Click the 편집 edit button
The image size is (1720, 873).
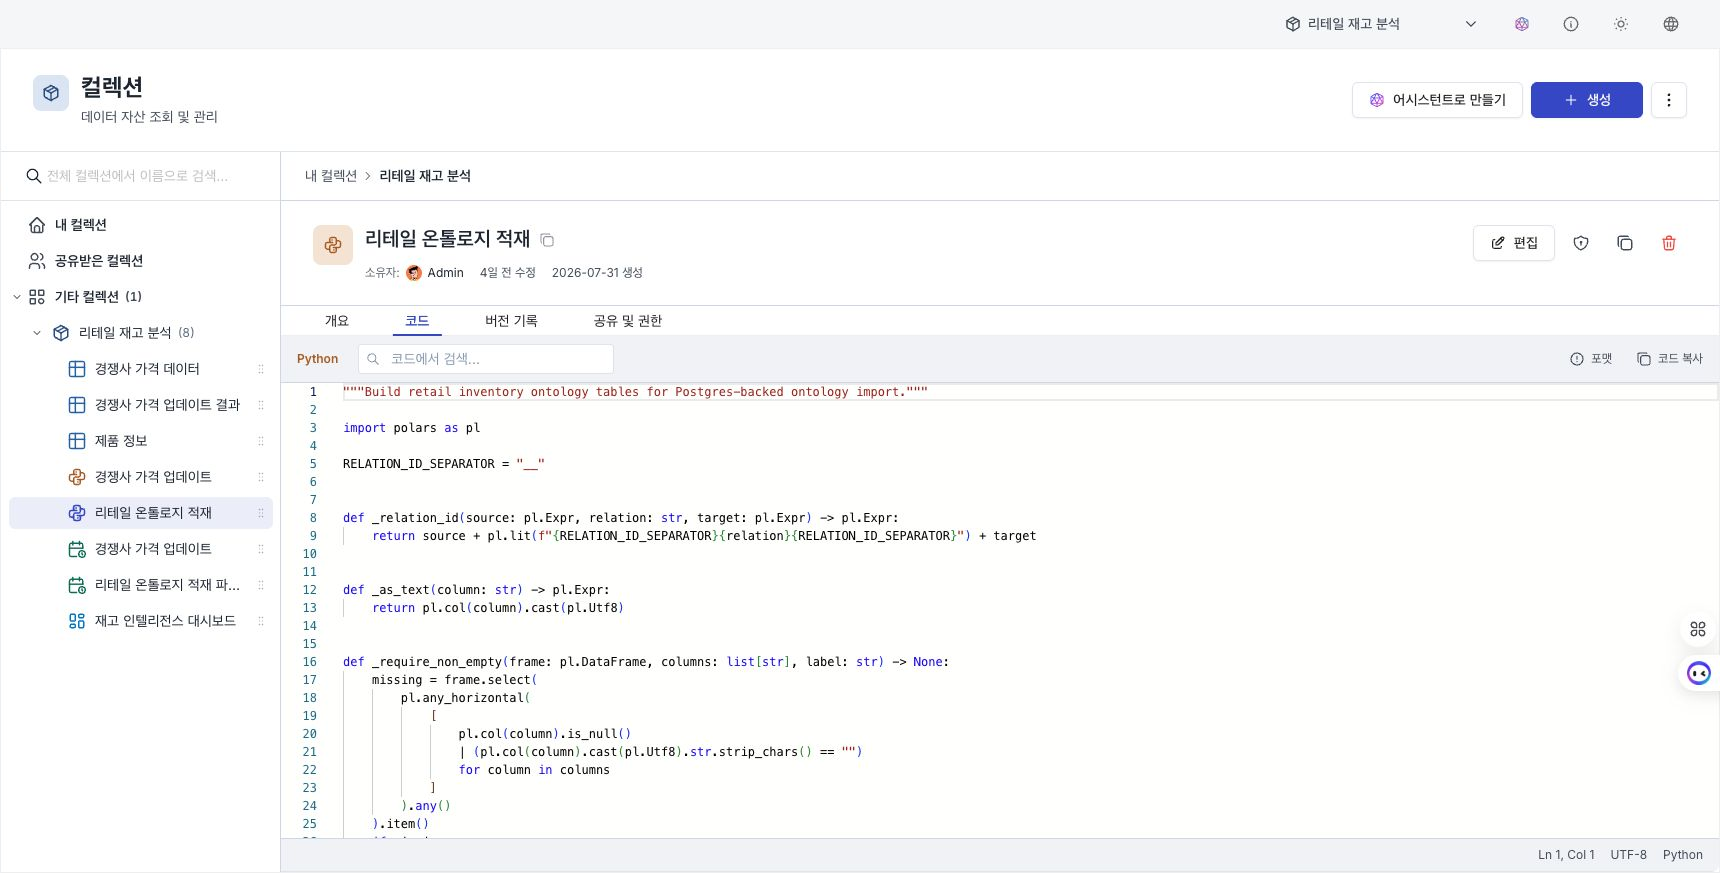pyautogui.click(x=1514, y=243)
